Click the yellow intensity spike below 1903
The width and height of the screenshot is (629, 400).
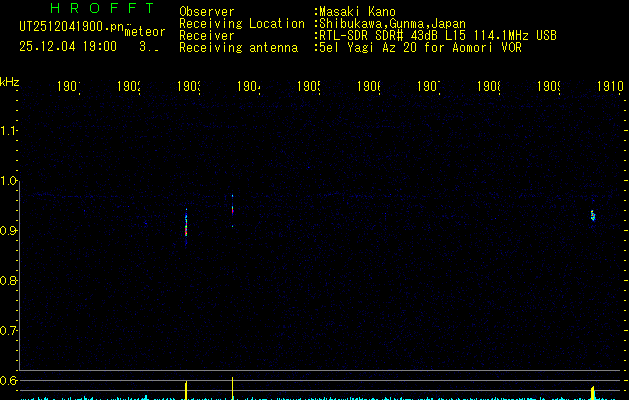click(186, 390)
